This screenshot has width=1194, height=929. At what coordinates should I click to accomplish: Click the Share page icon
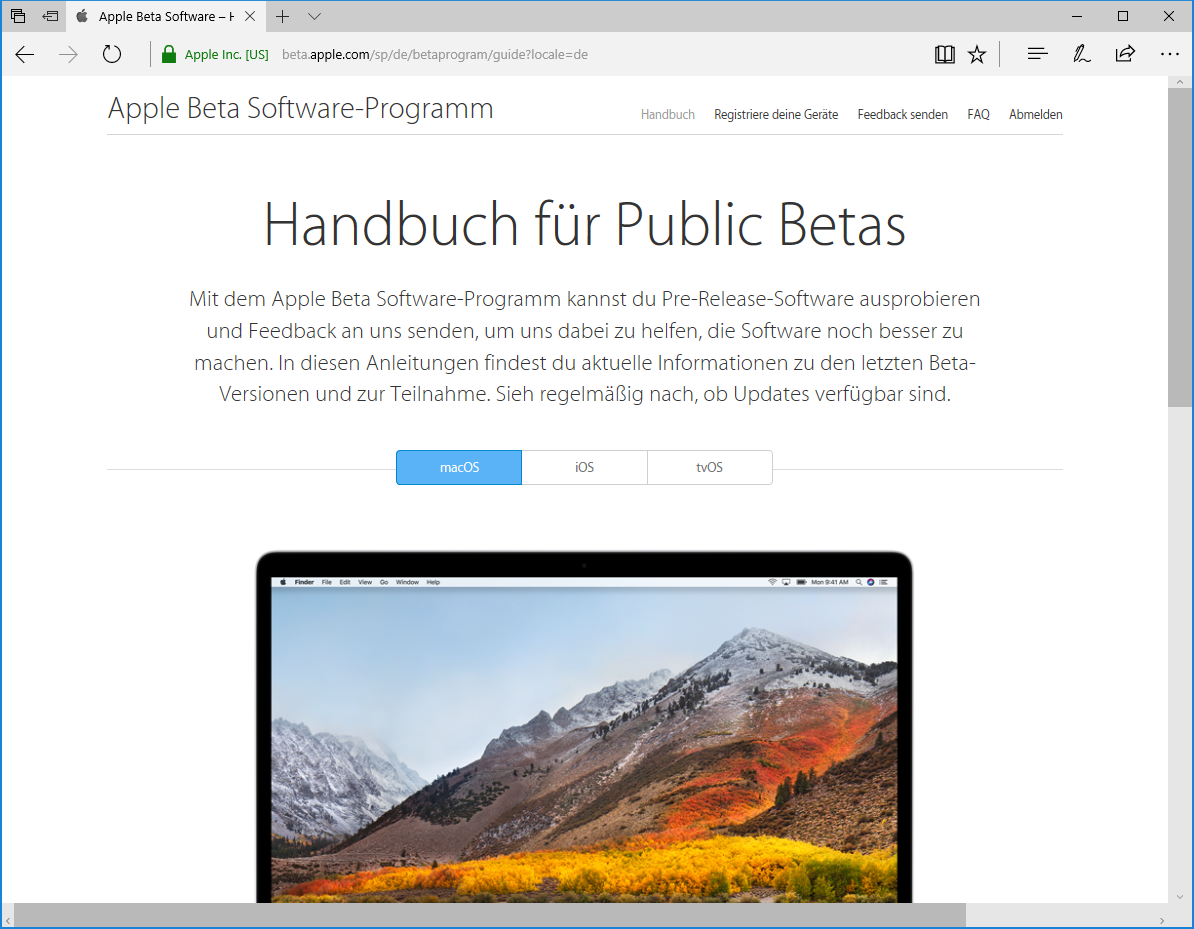pyautogui.click(x=1125, y=55)
